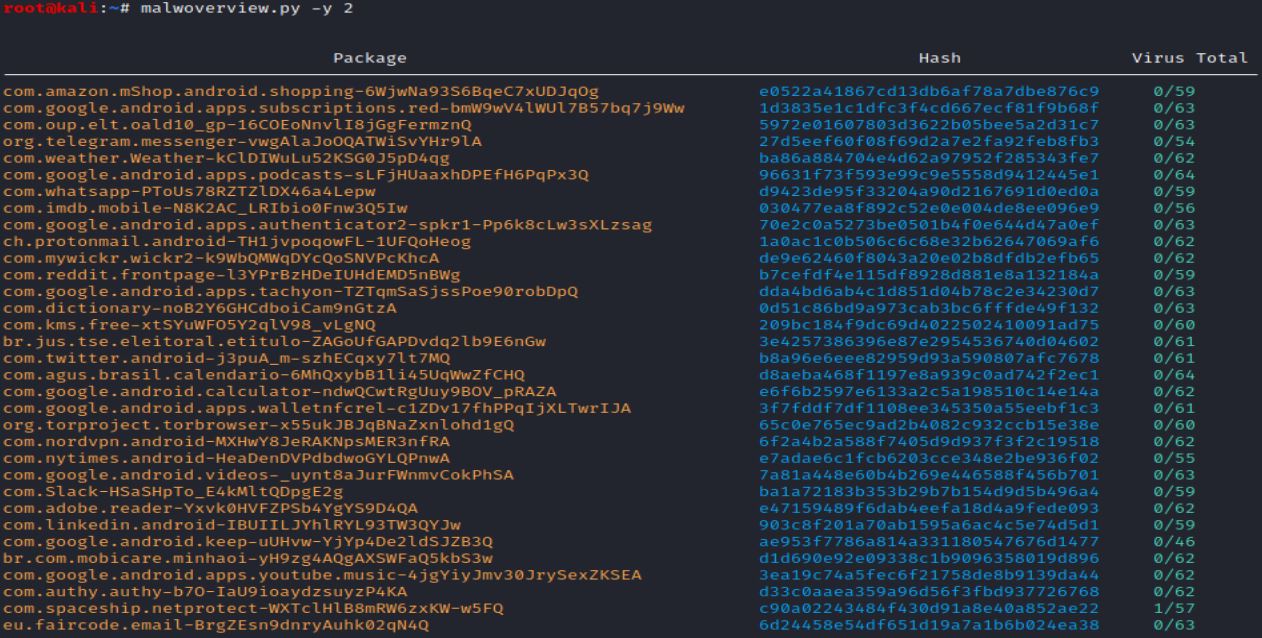This screenshot has width=1262, height=638.
Task: Click the 0/60 score for com.kms.free
Action: [x=1174, y=324]
